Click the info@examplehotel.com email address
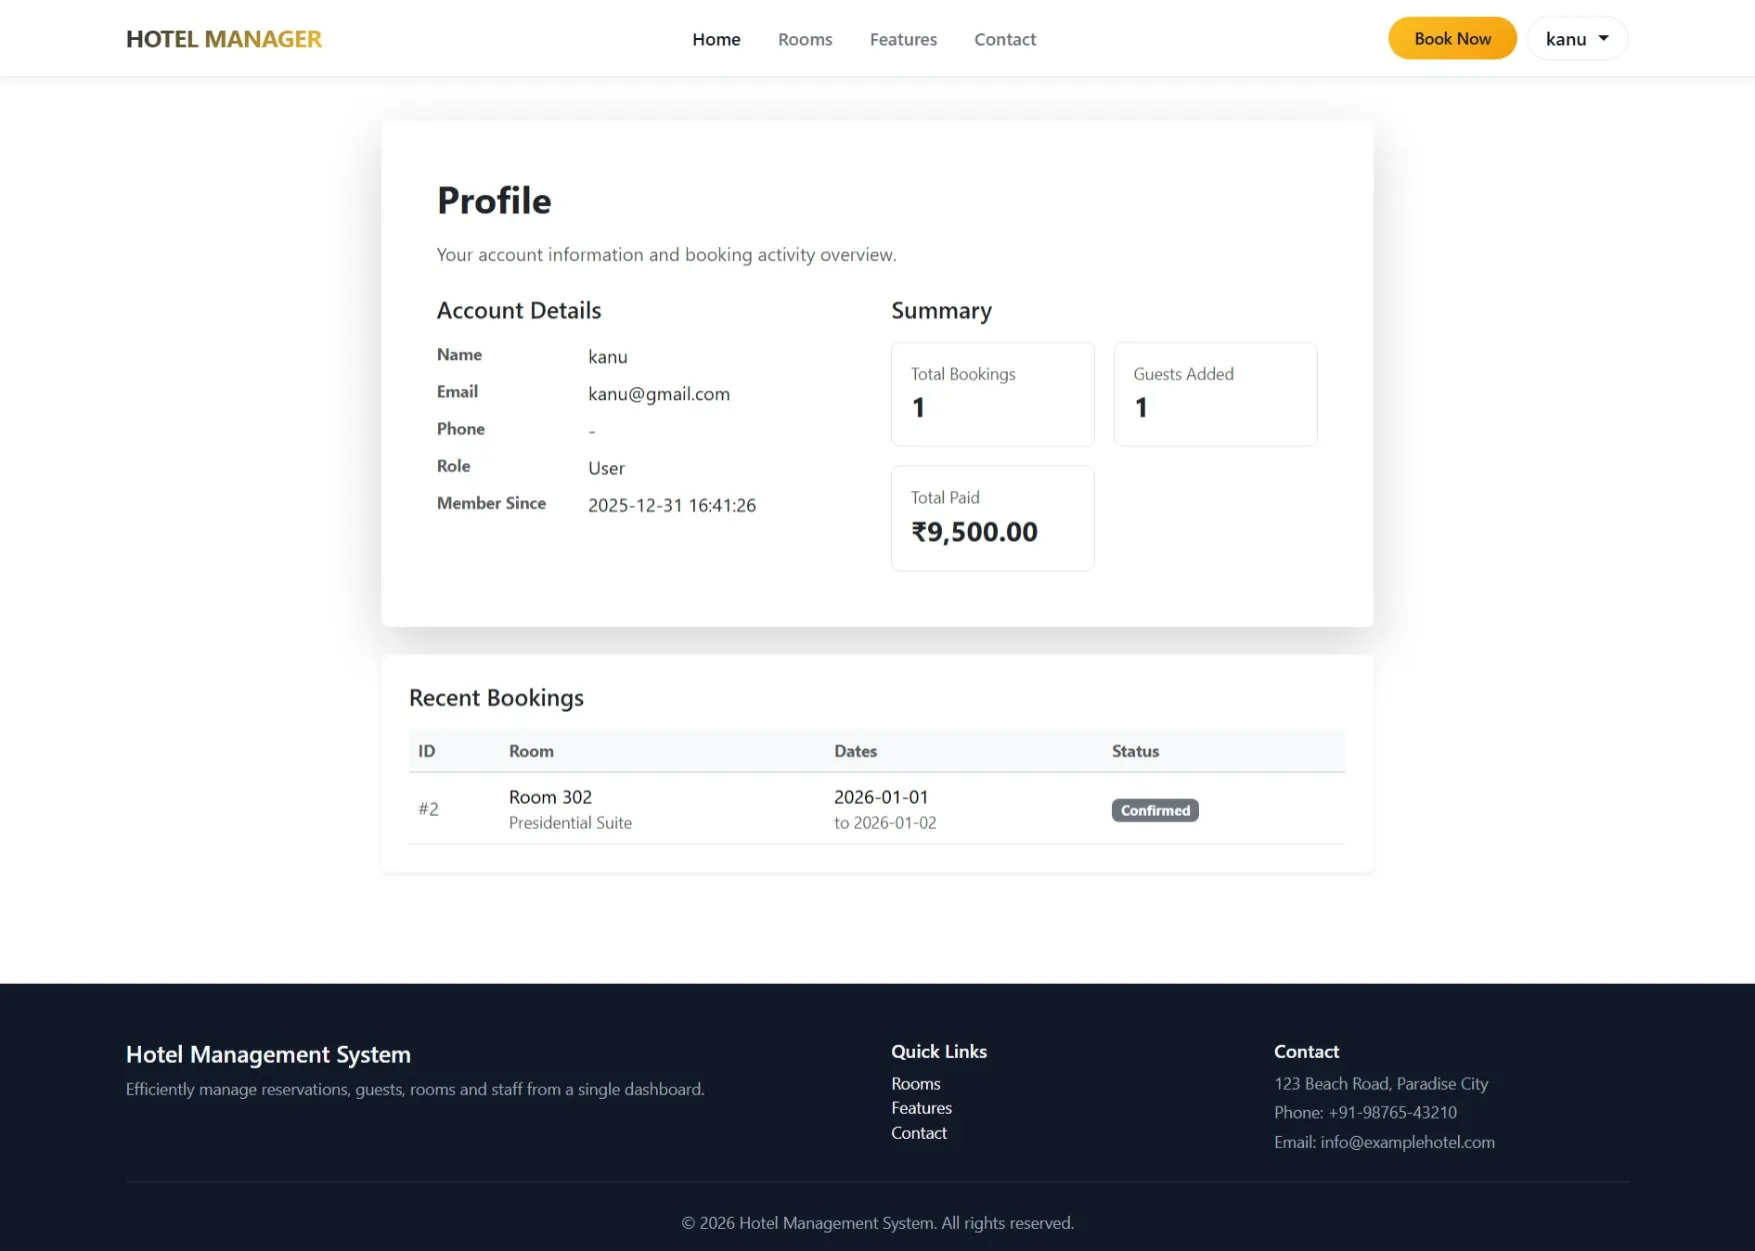Screen dimensions: 1755x1251 [x=1407, y=1141]
